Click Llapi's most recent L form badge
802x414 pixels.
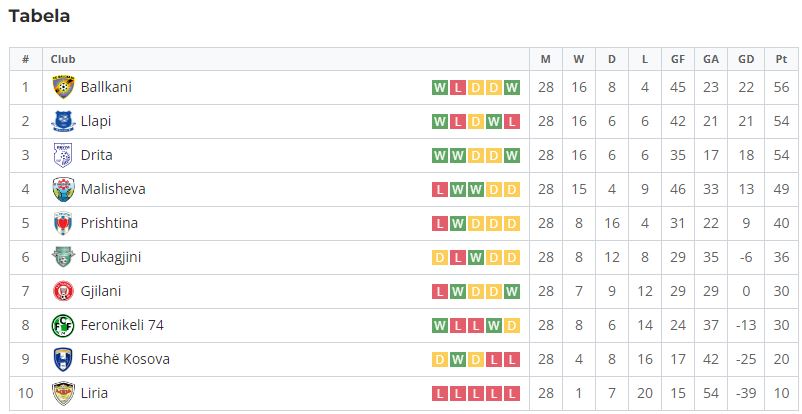pos(511,122)
